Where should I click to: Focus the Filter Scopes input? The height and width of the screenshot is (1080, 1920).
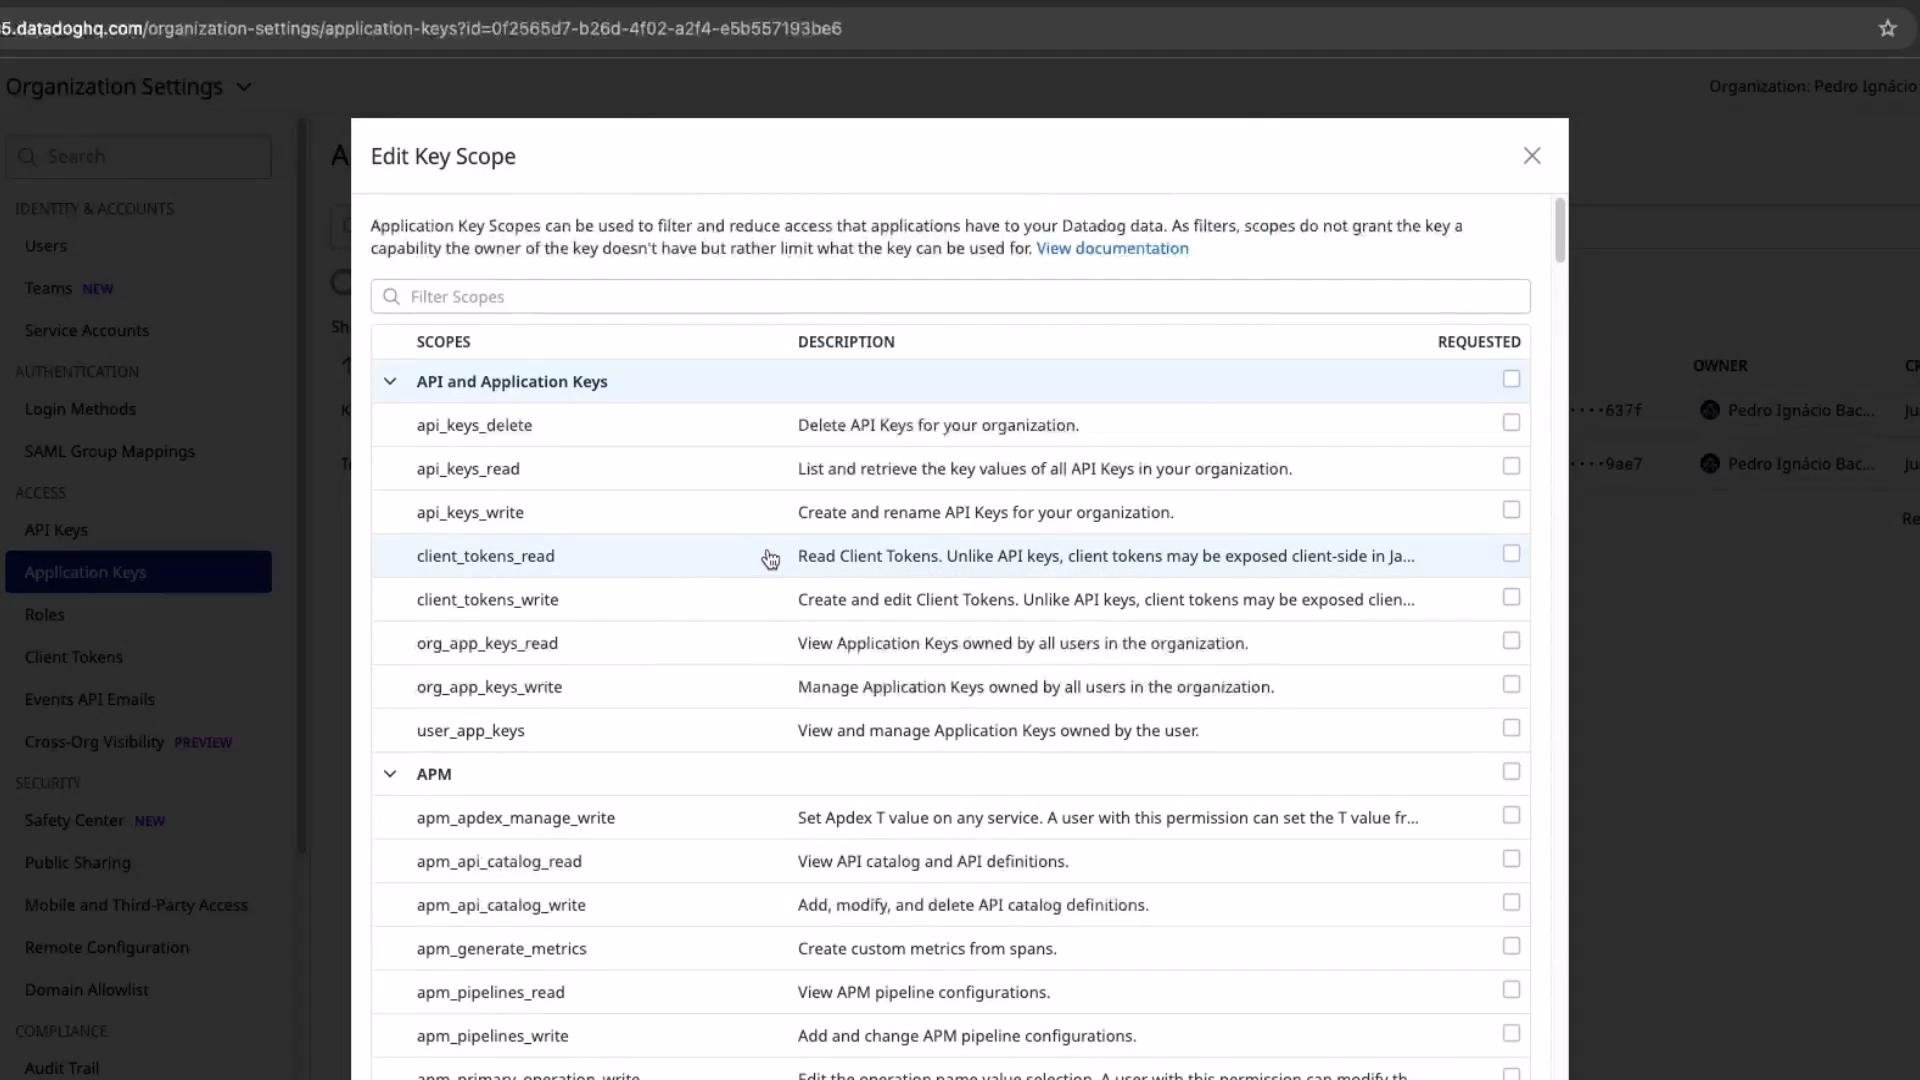[x=950, y=297]
